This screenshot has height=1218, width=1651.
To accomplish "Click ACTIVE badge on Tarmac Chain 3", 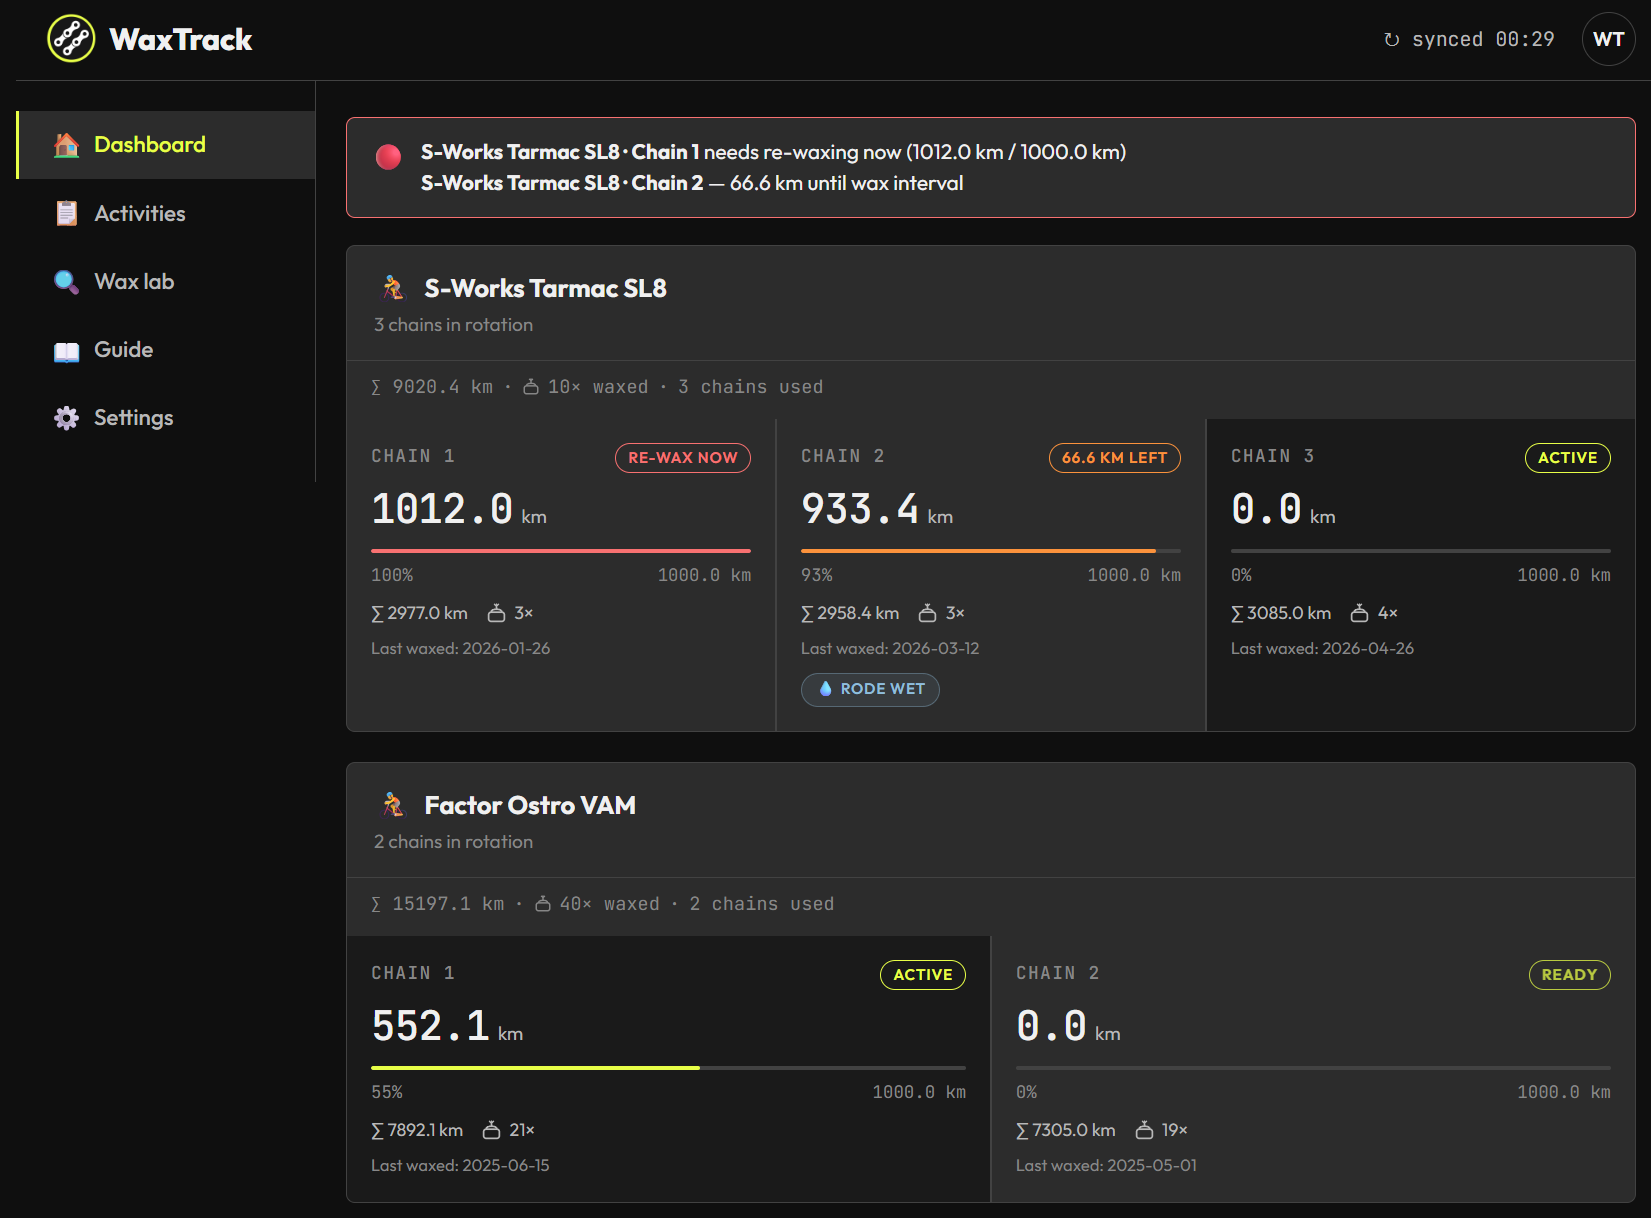I will point(1567,458).
